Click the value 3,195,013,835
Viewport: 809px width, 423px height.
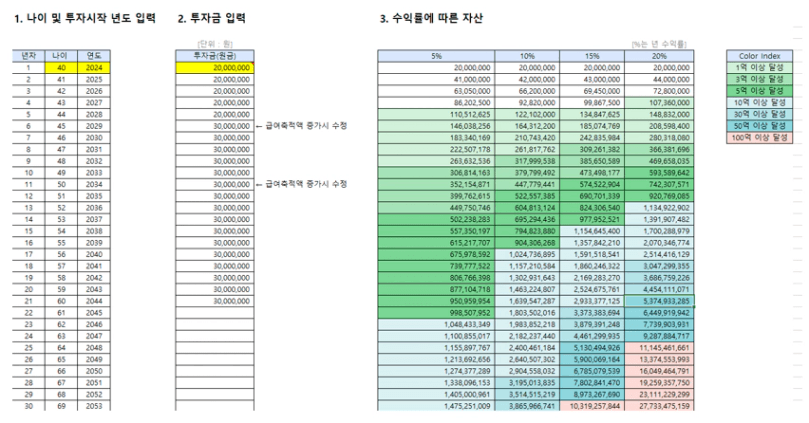coord(527,383)
